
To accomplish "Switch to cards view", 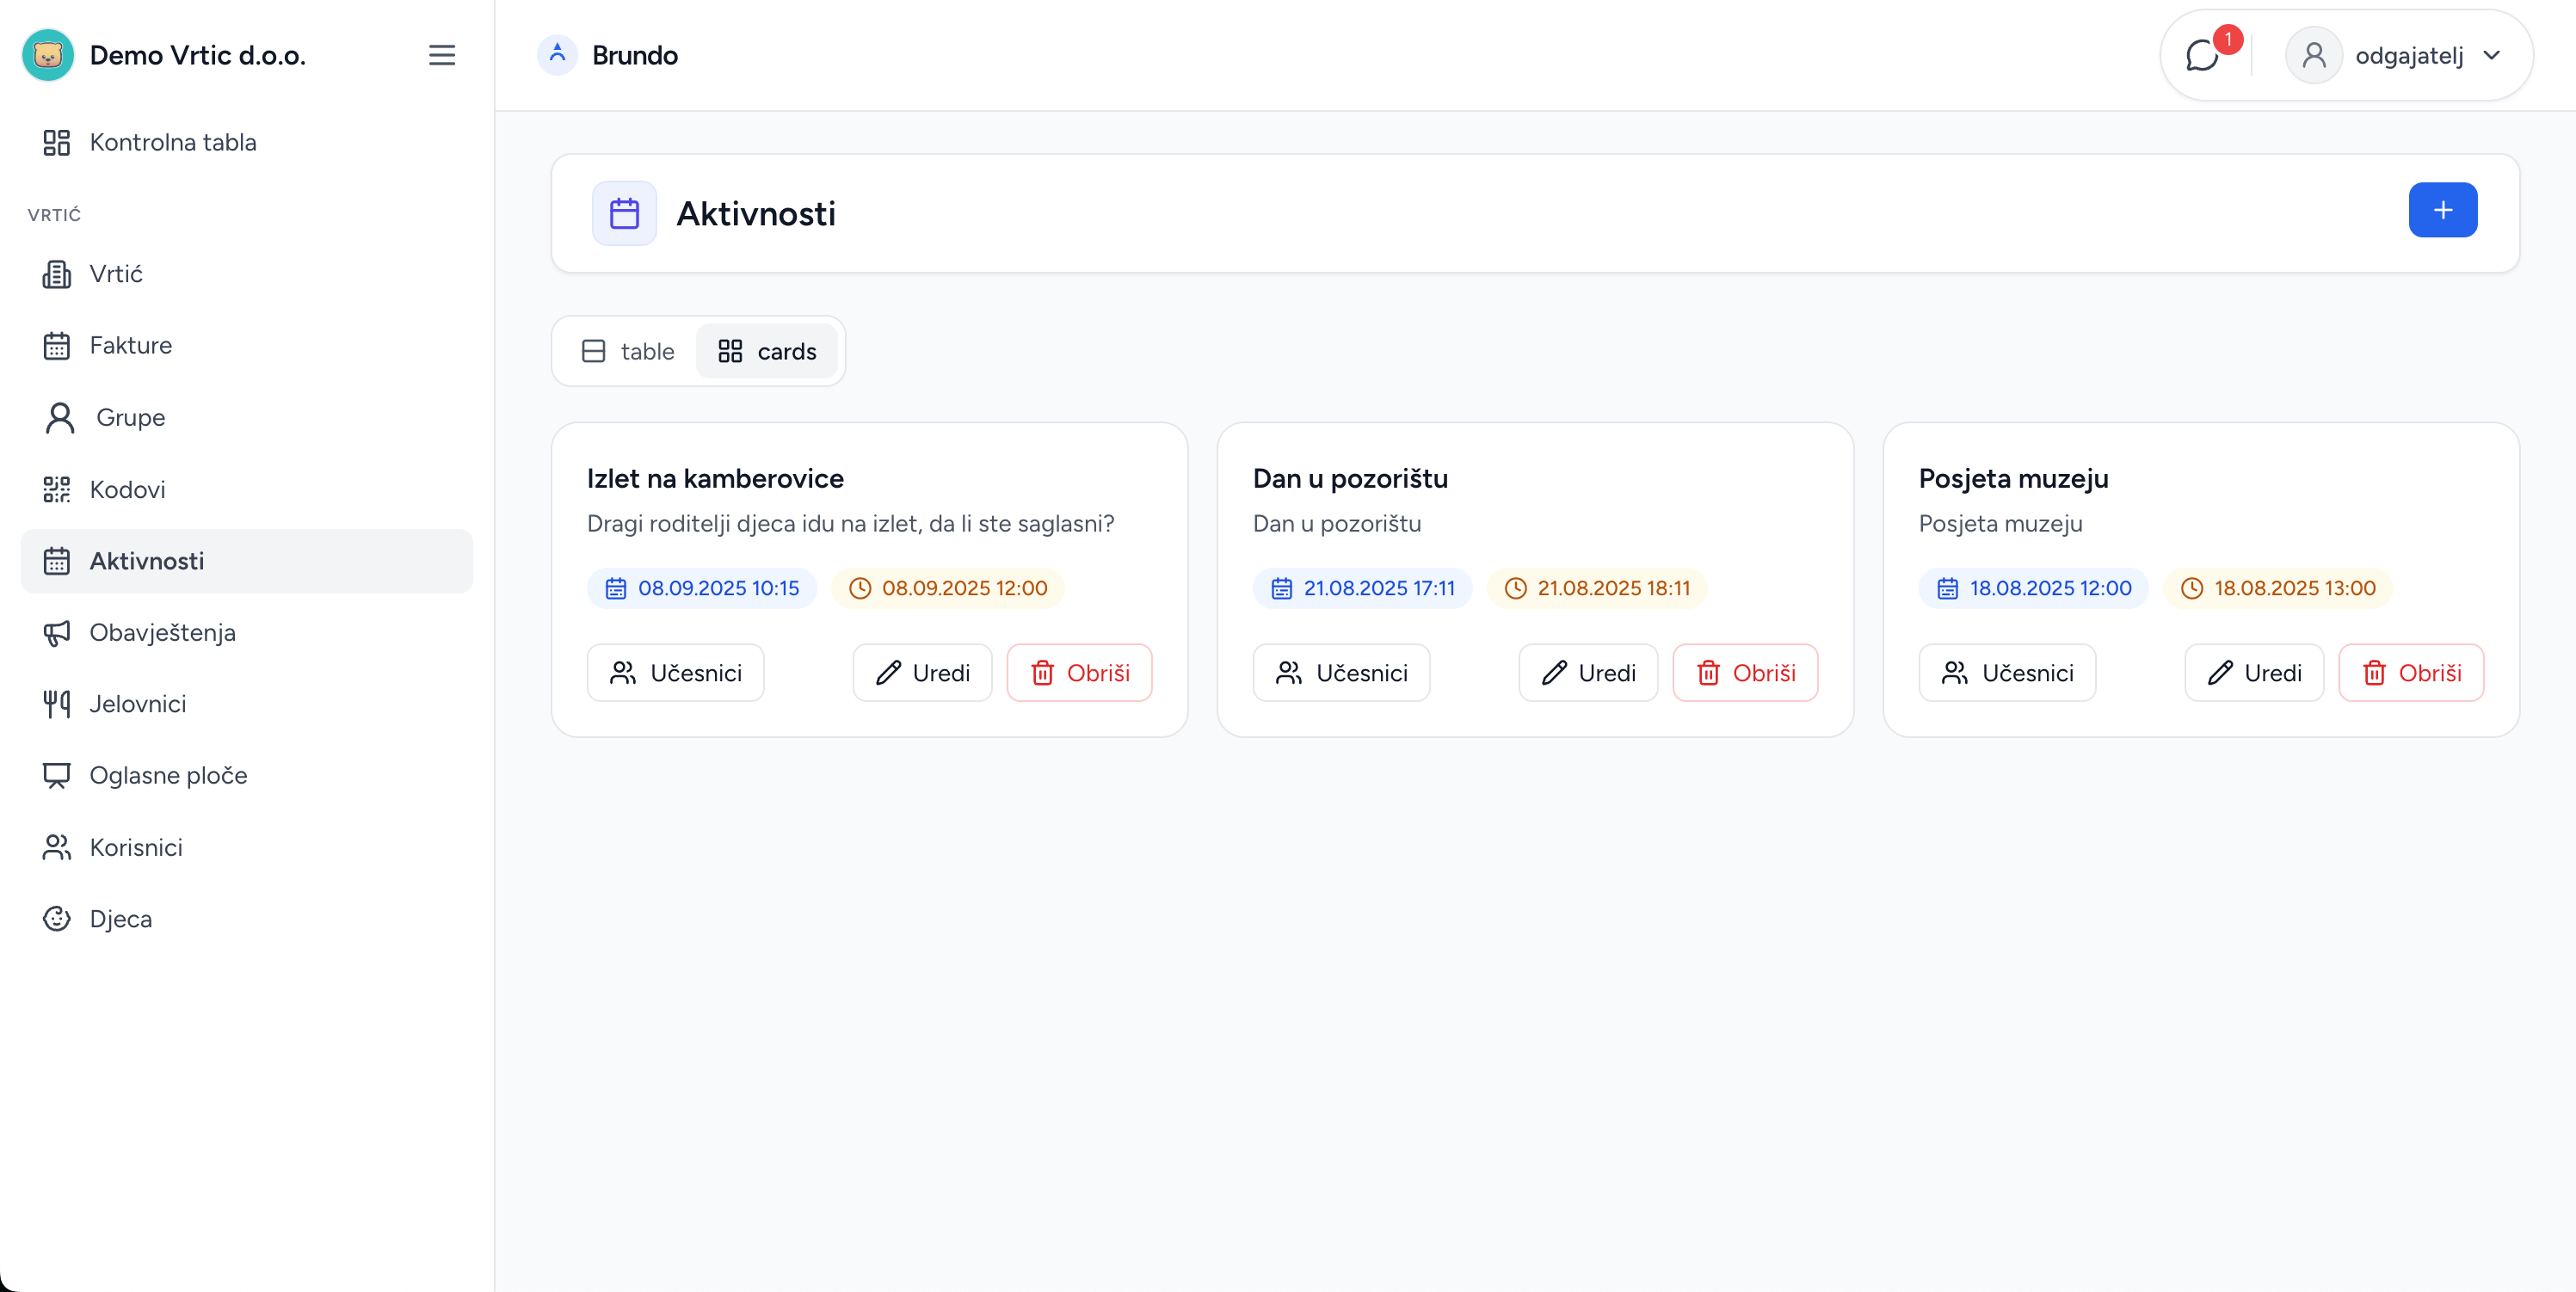I will click(x=767, y=351).
